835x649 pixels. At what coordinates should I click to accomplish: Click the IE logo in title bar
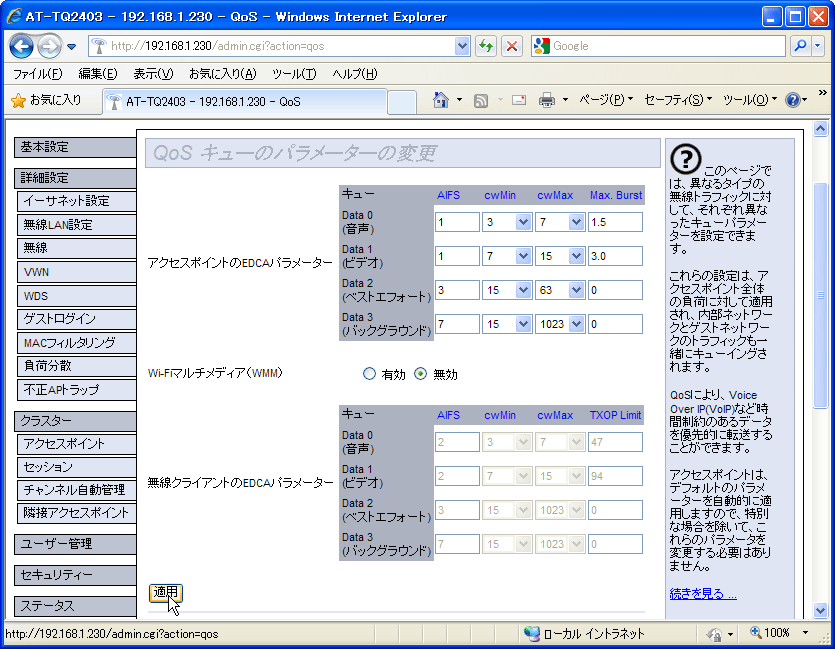click(14, 17)
